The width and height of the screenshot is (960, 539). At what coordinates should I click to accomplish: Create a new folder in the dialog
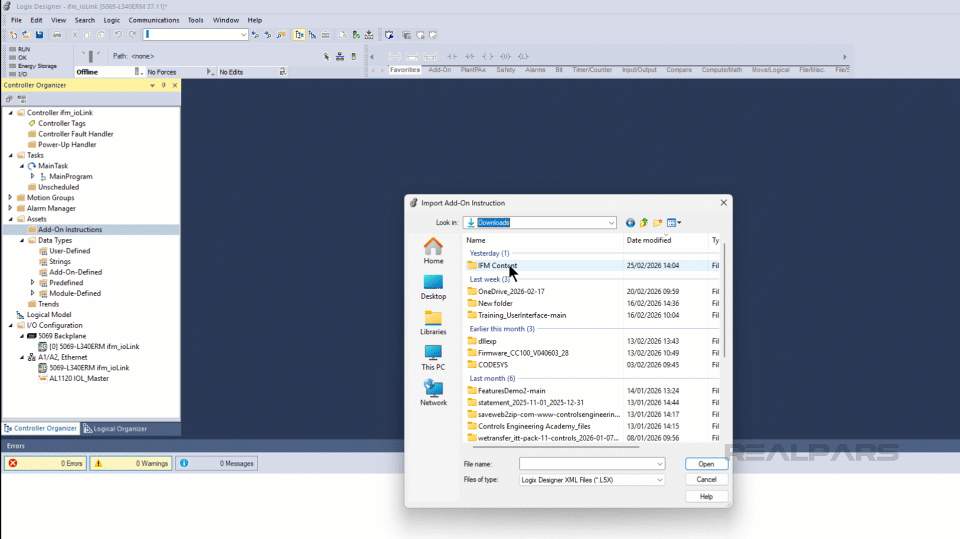click(658, 223)
